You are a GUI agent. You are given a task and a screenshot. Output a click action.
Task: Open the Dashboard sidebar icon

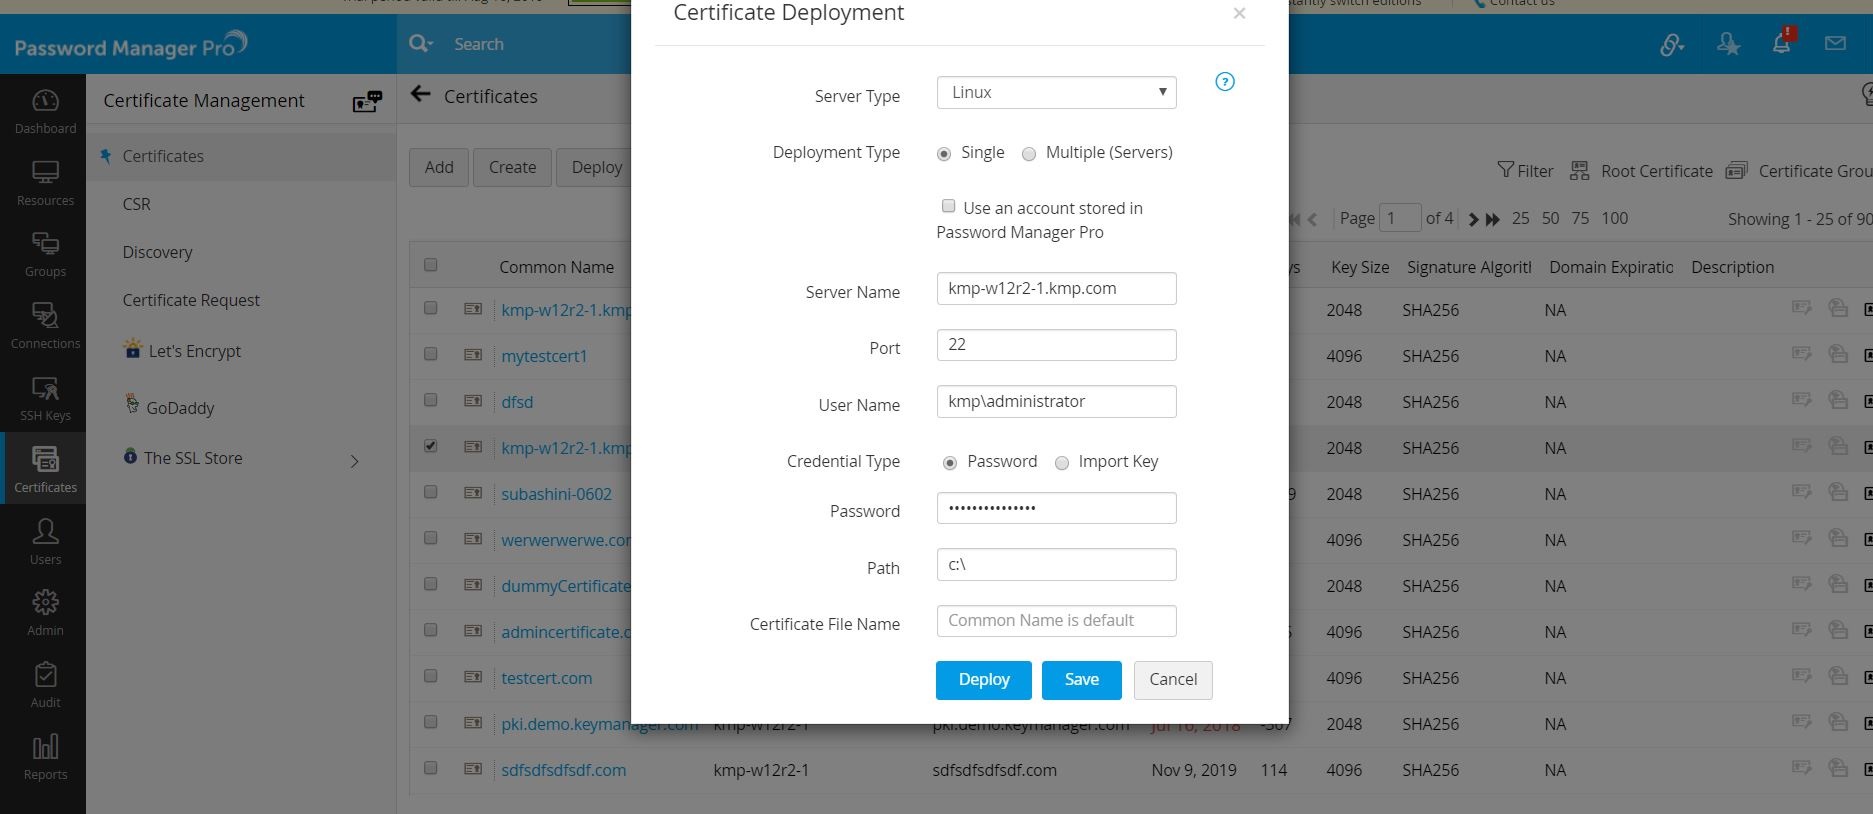[x=45, y=111]
